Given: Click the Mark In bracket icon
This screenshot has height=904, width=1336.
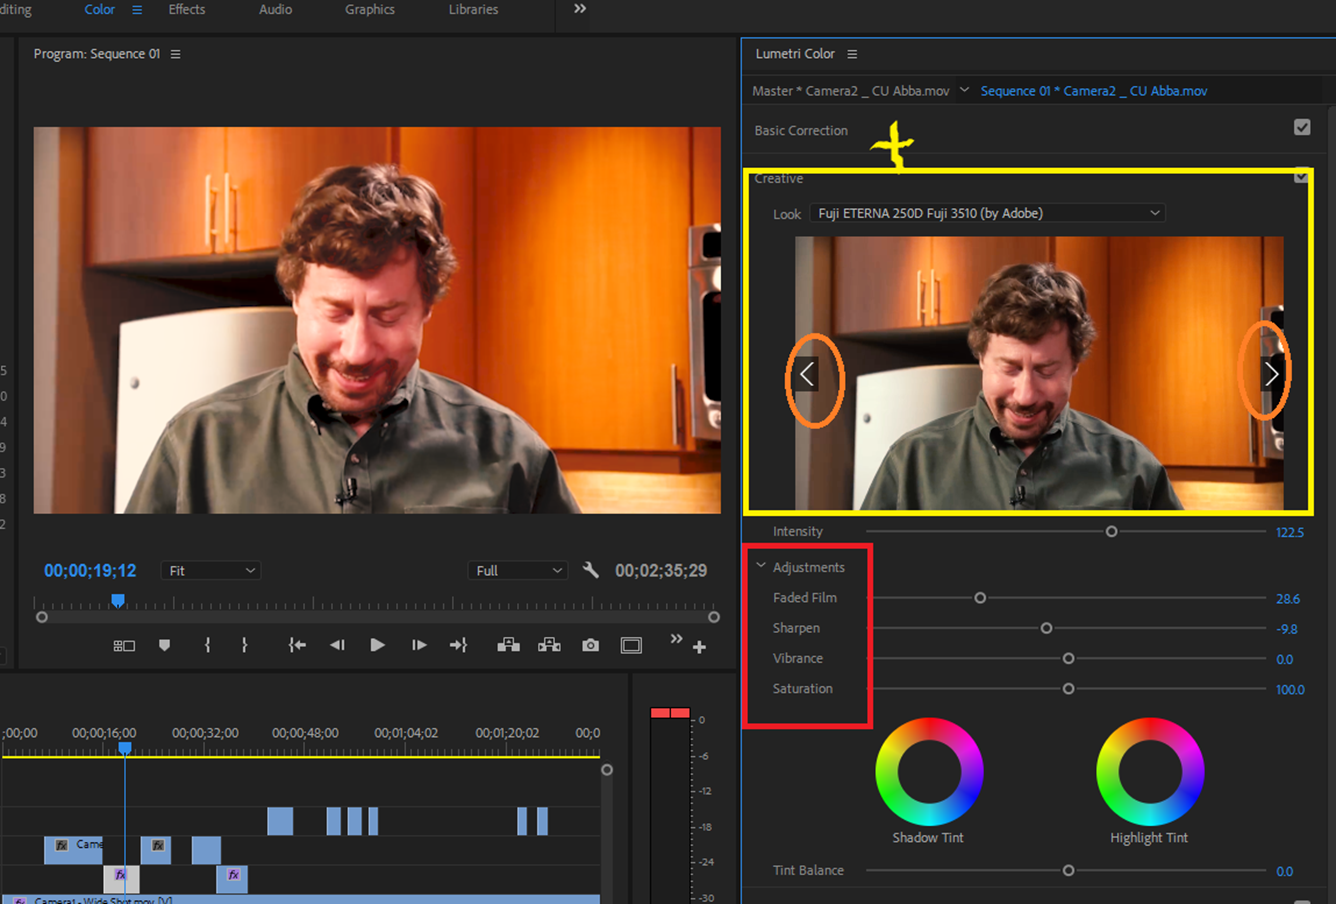Looking at the screenshot, I should pos(207,646).
